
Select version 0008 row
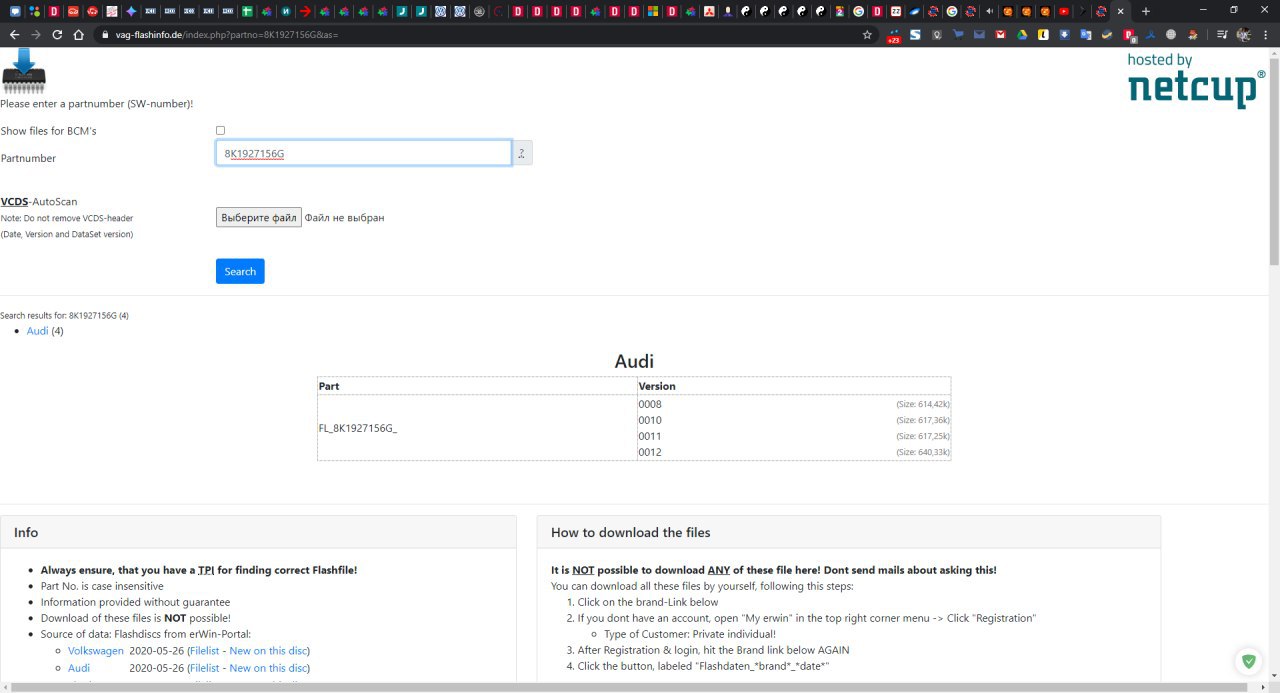coord(794,404)
